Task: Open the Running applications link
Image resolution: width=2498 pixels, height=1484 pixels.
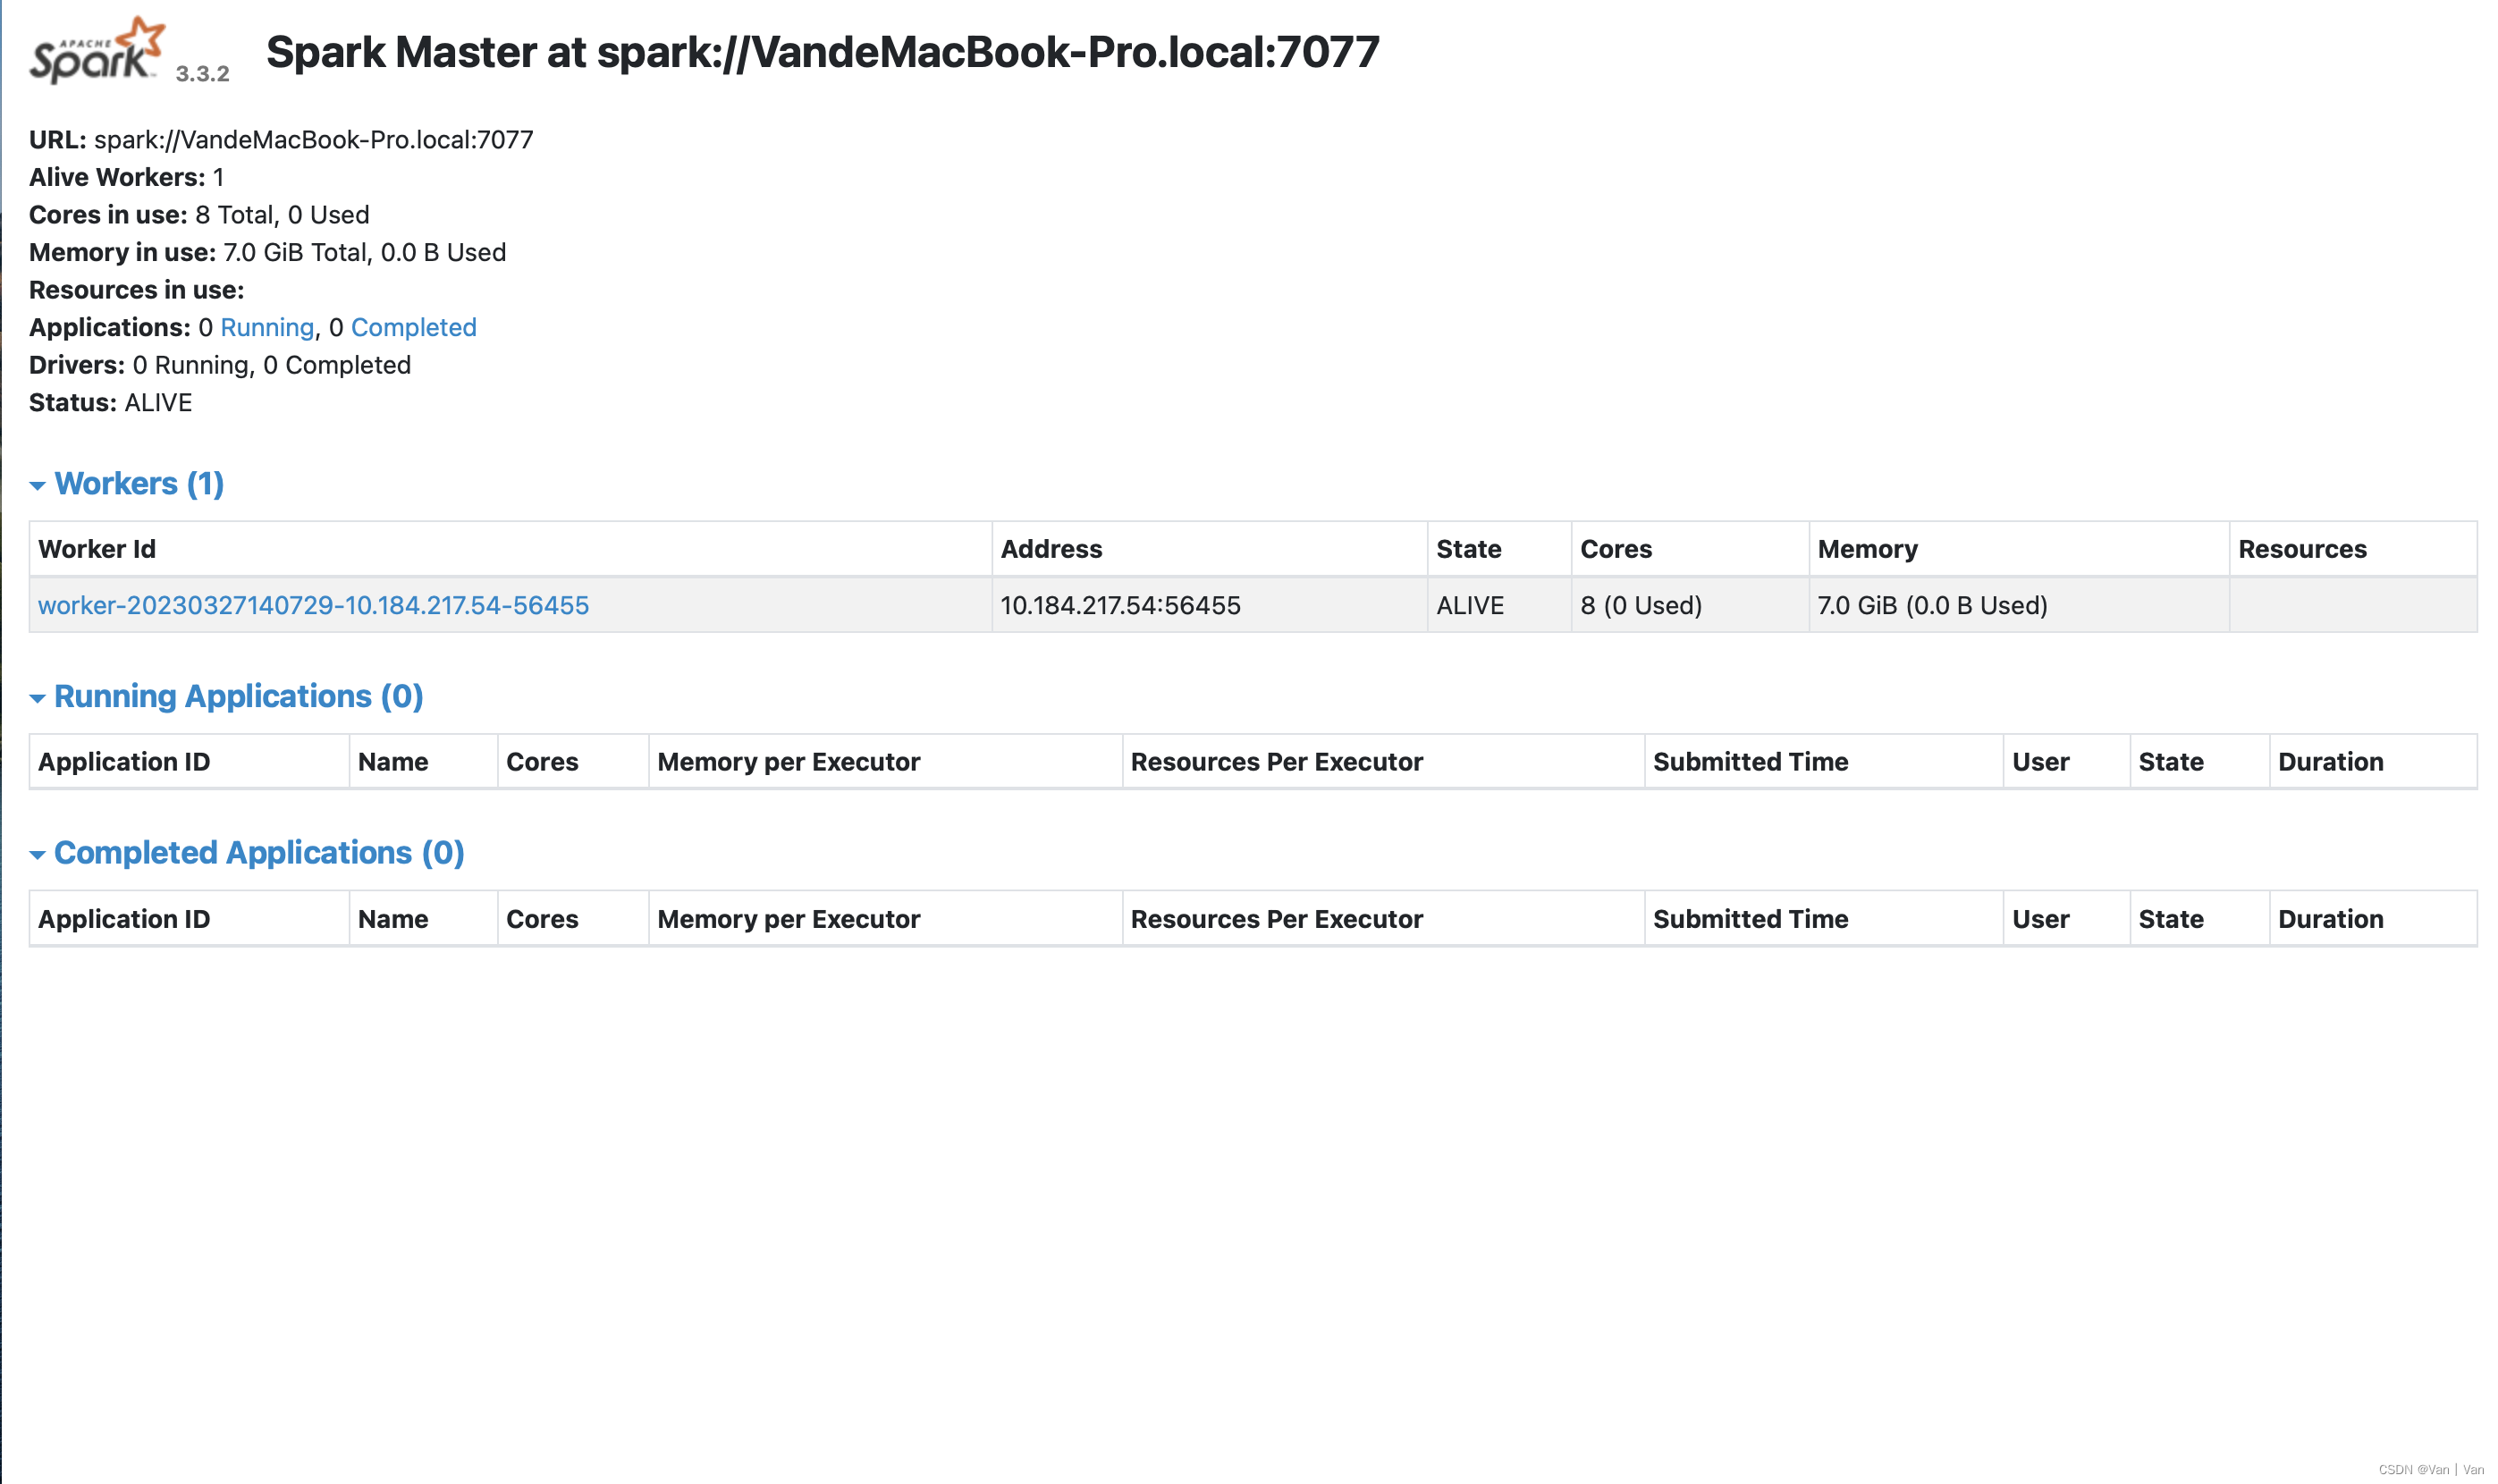Action: (266, 327)
